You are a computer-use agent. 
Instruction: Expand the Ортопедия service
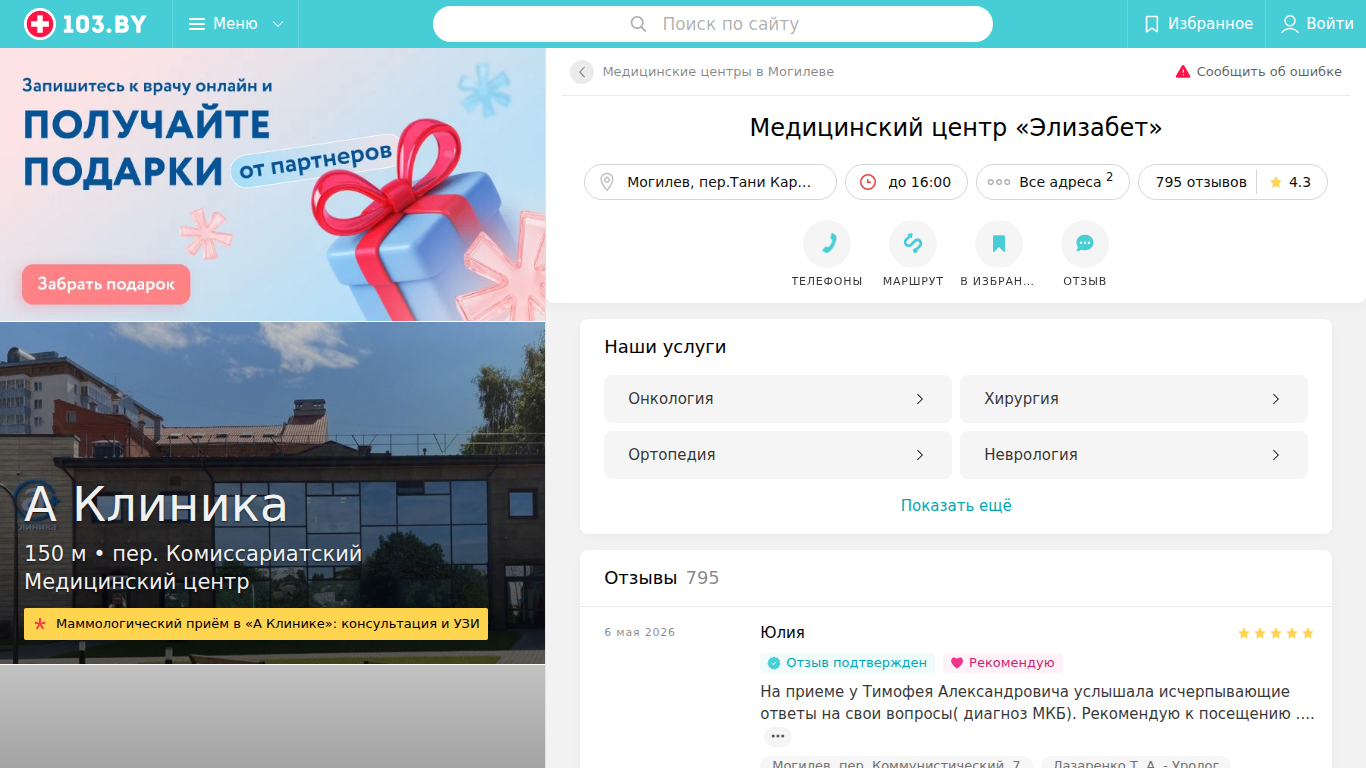click(x=778, y=455)
